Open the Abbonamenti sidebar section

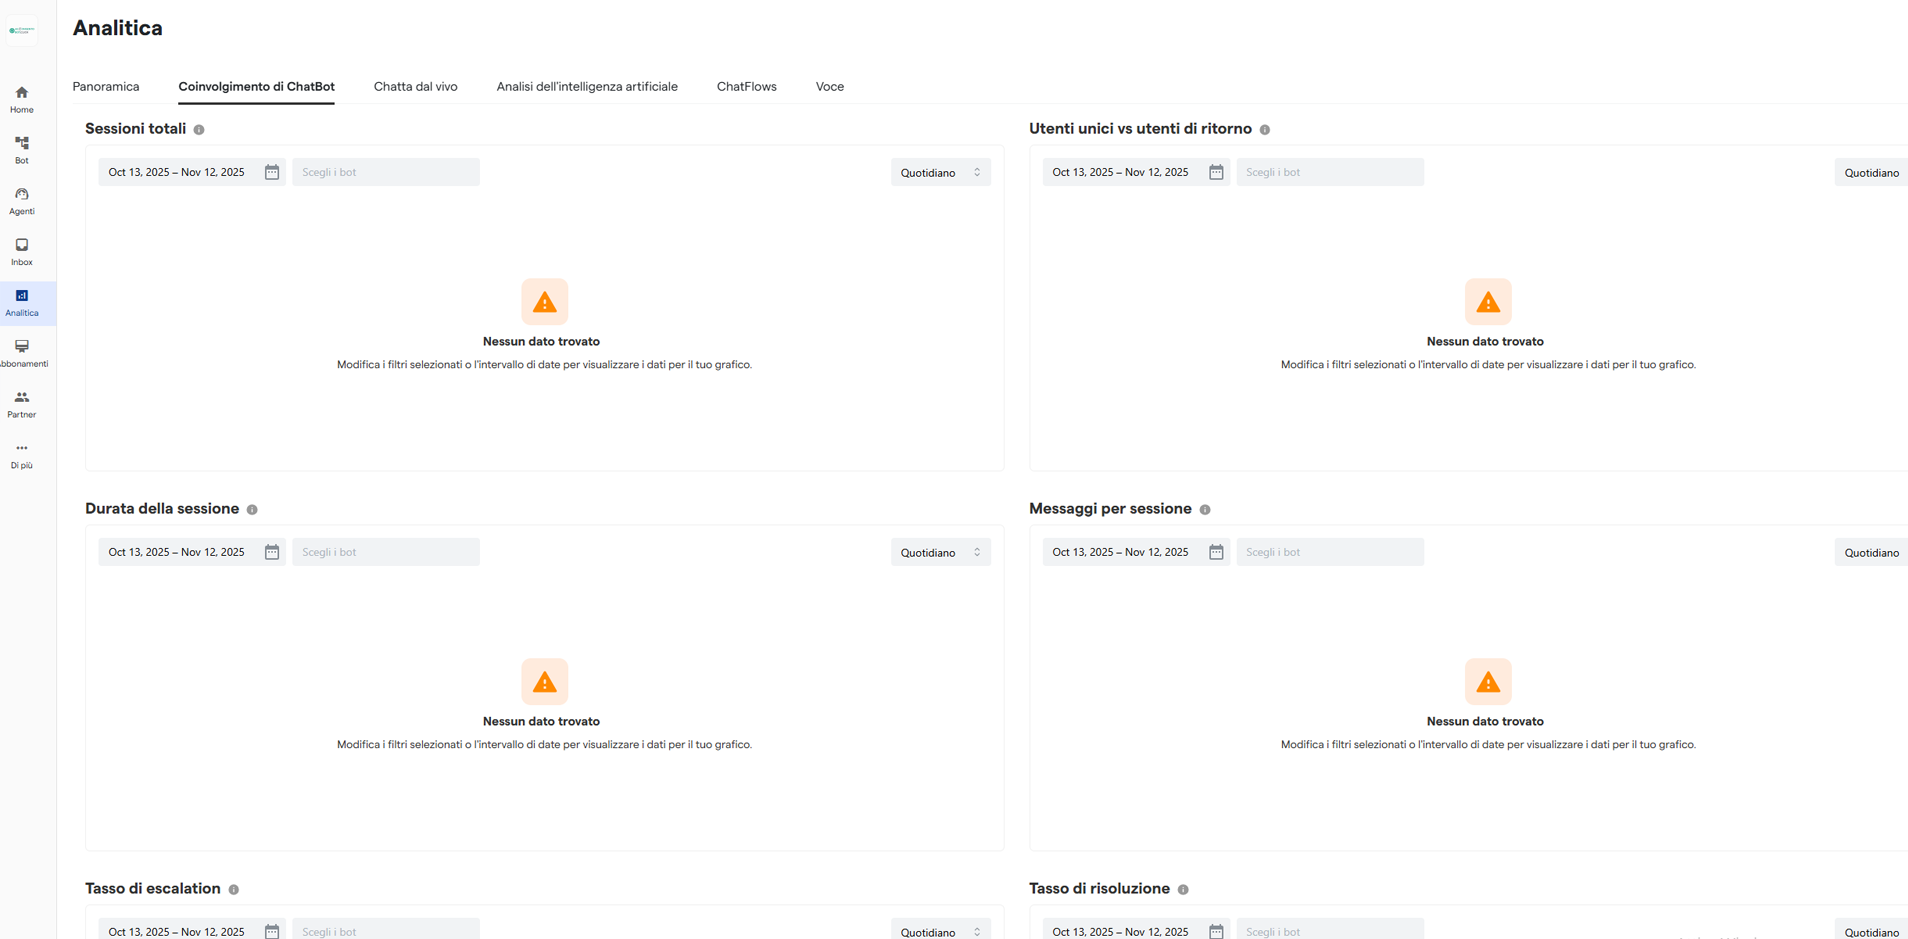coord(21,352)
